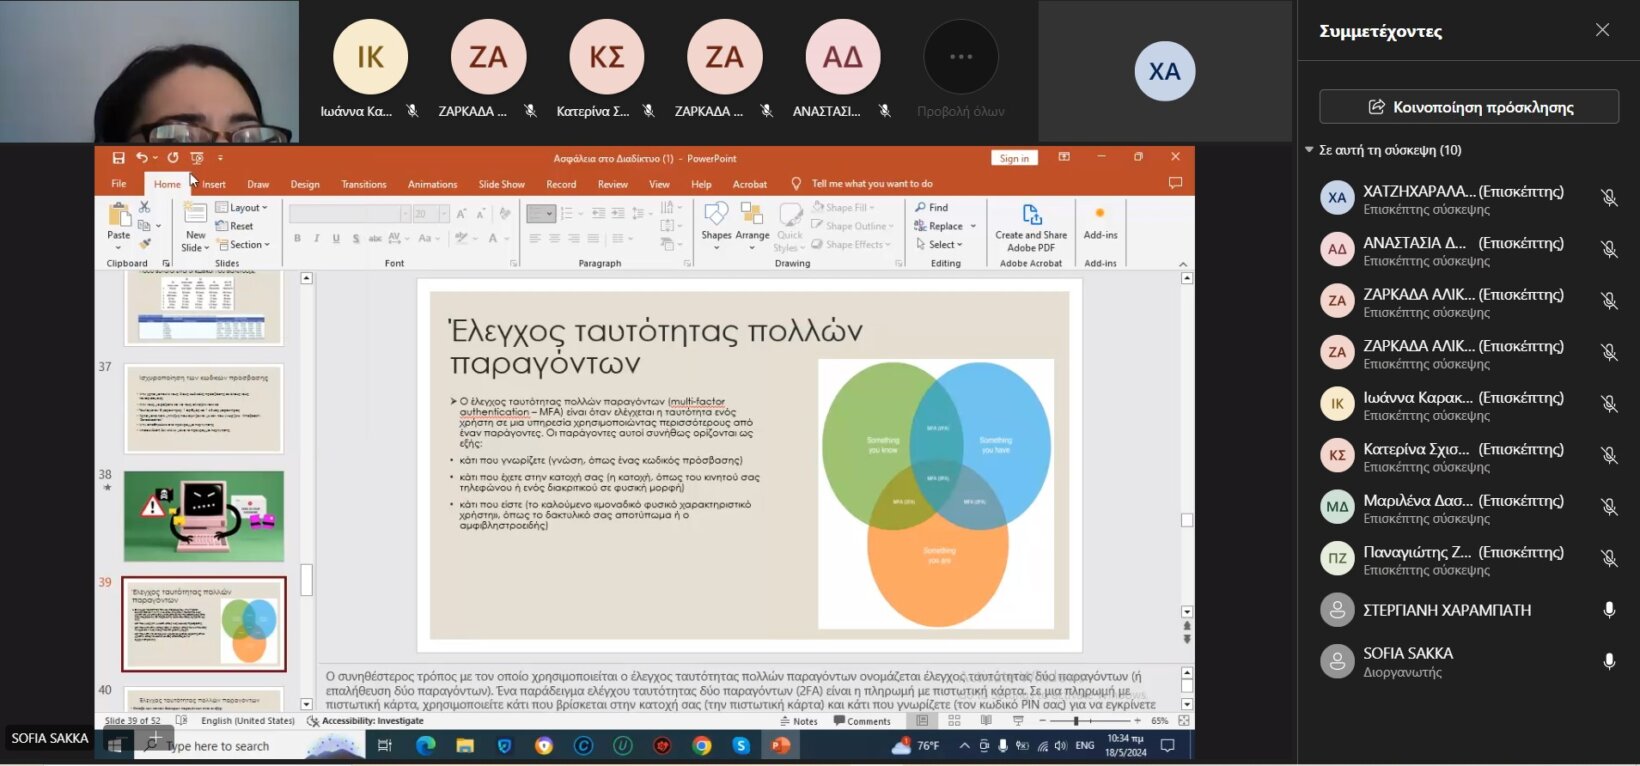Open the Add-ins button

coord(1100,222)
